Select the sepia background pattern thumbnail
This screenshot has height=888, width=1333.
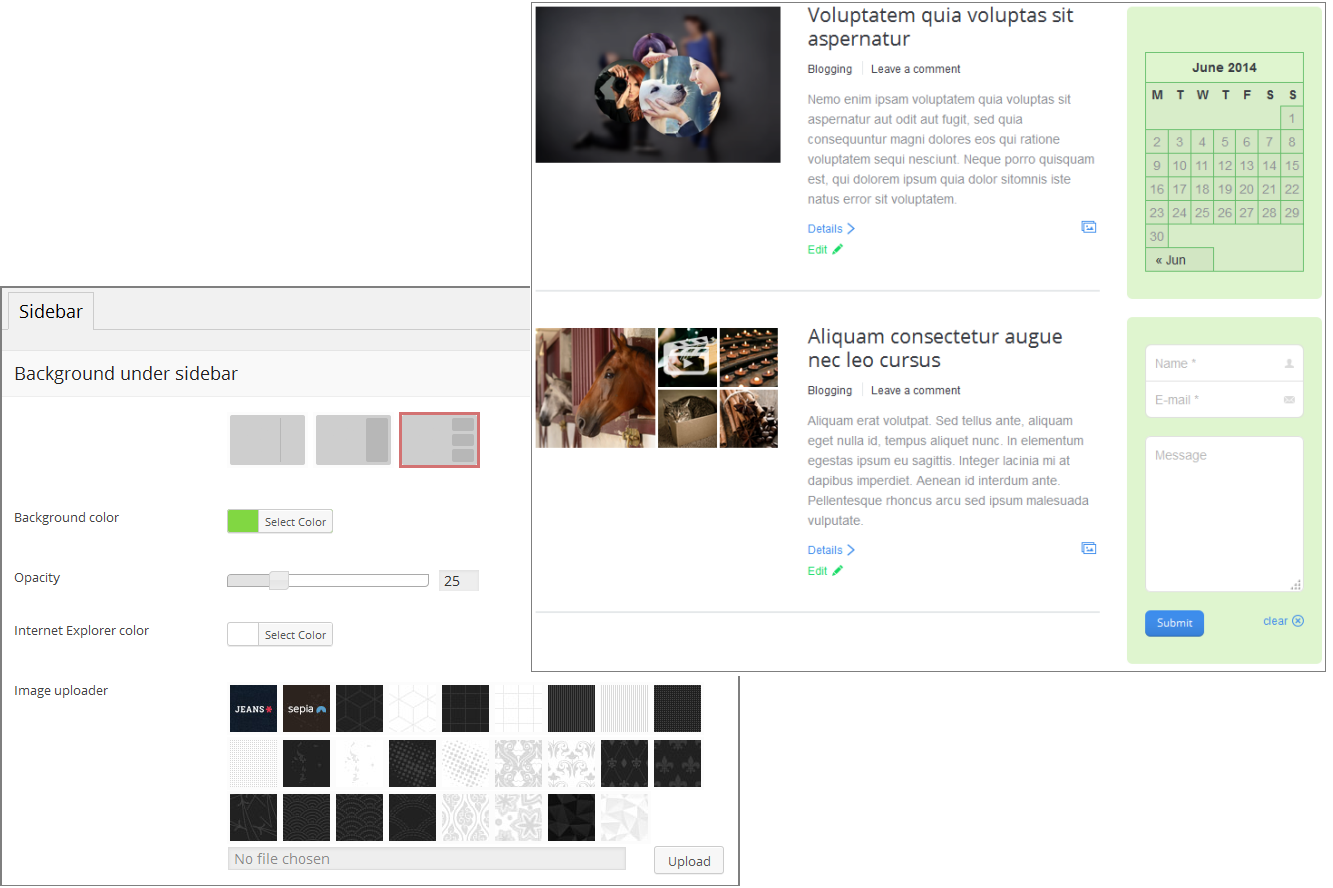(x=306, y=709)
